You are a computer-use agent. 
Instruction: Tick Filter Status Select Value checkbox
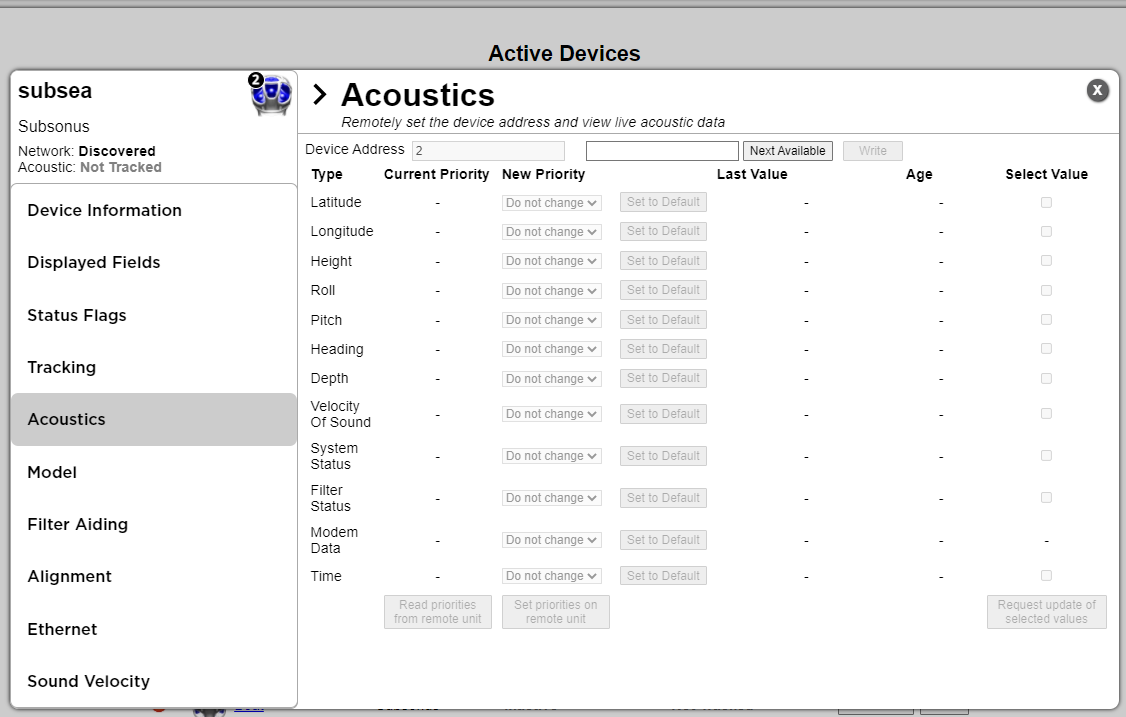click(1046, 498)
